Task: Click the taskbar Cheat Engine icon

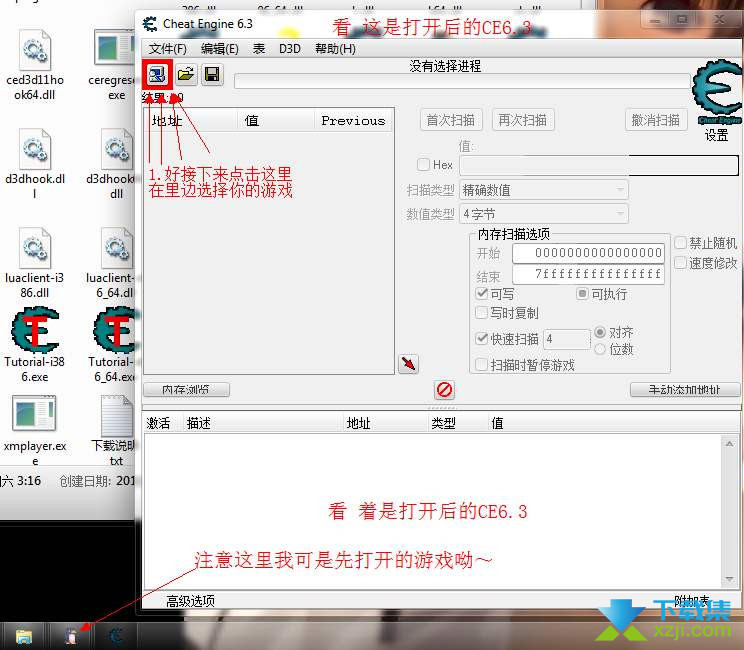Action: point(115,636)
